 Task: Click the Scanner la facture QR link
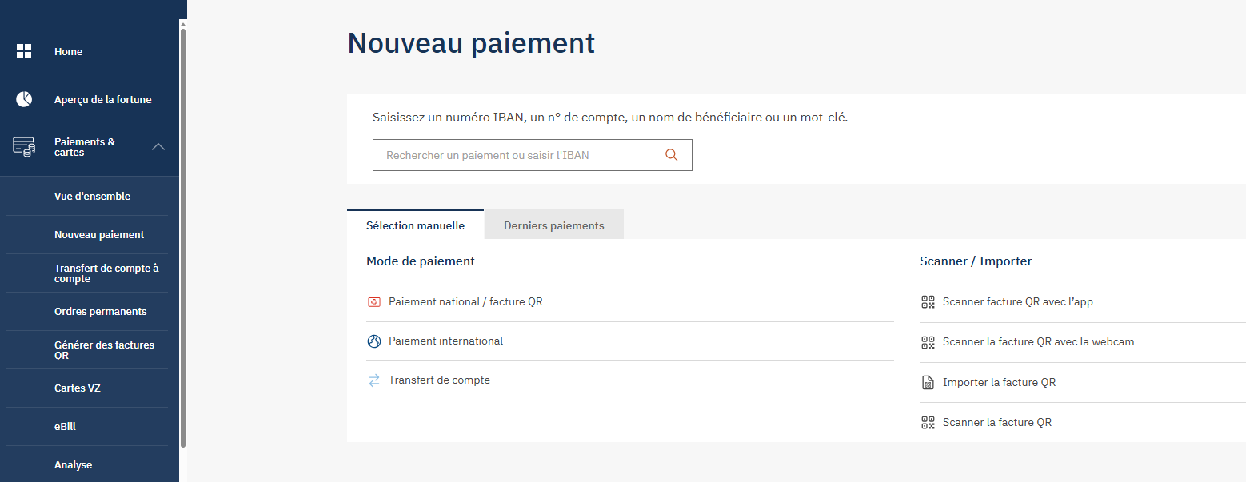tap(997, 422)
